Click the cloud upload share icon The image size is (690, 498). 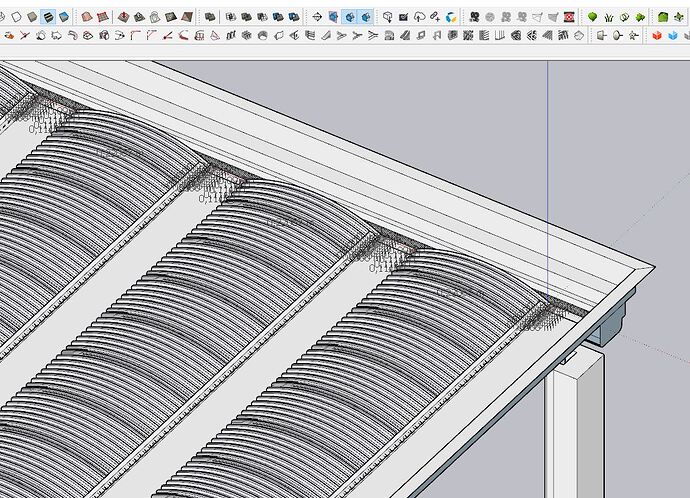click(x=420, y=17)
